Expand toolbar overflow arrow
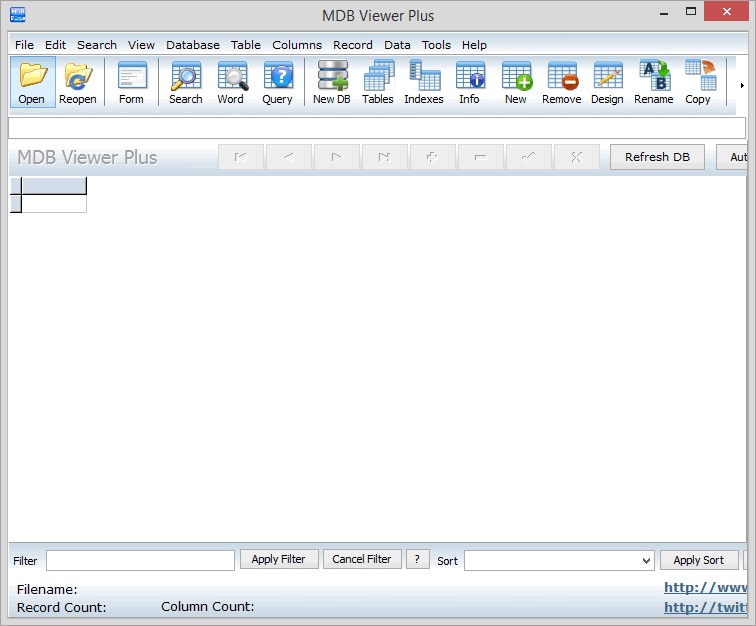The height and width of the screenshot is (626, 756). tap(741, 85)
